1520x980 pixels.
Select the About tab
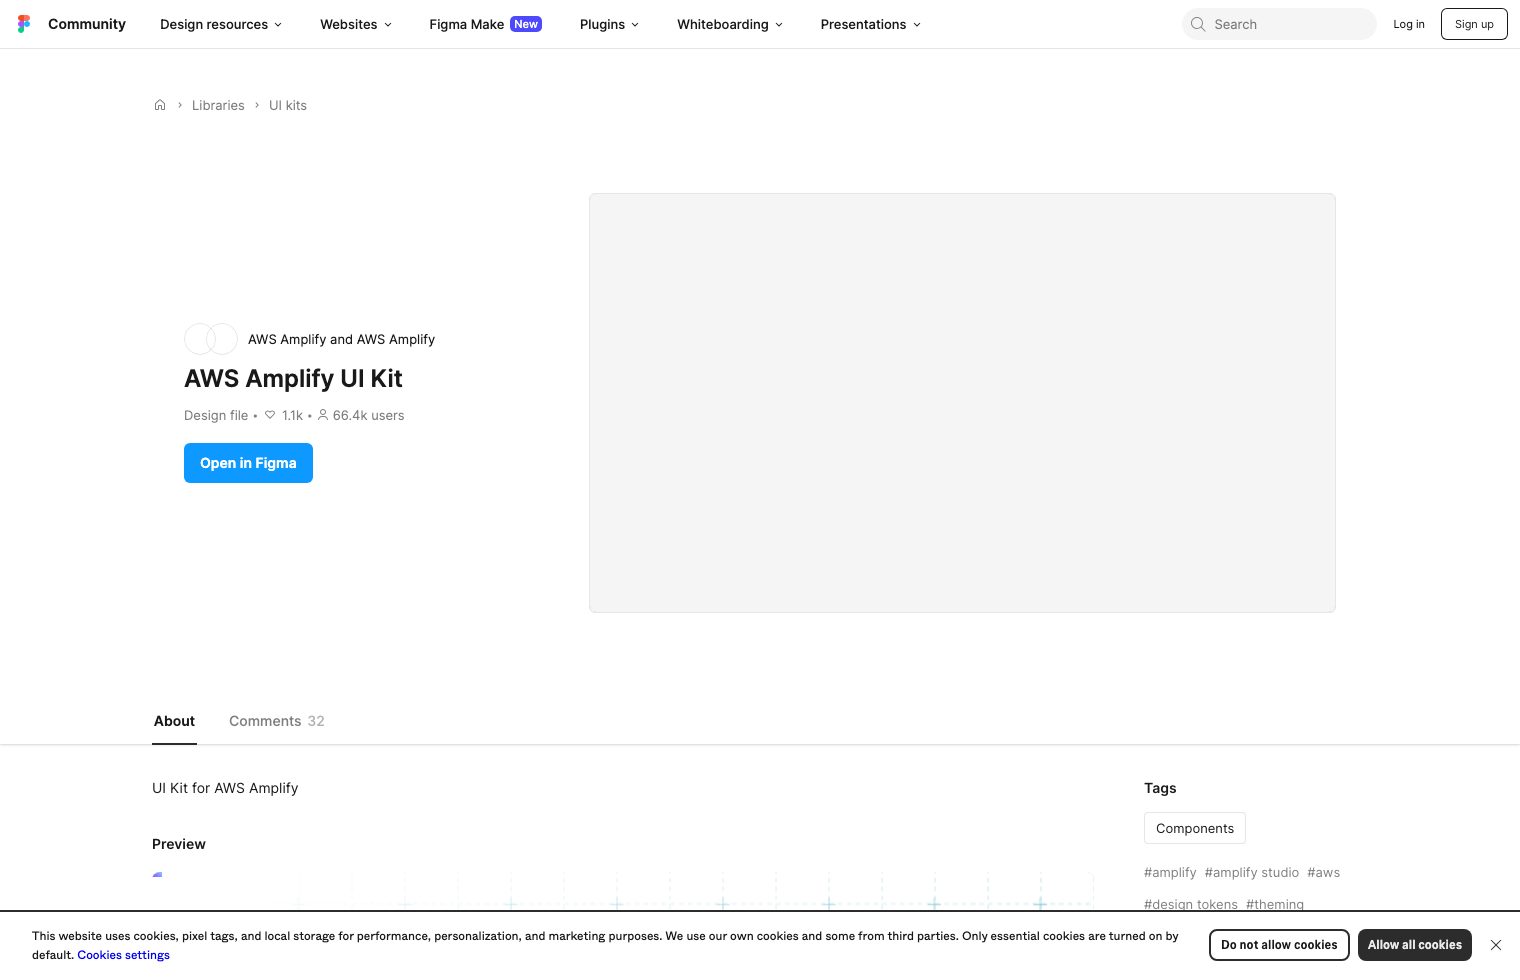[174, 721]
